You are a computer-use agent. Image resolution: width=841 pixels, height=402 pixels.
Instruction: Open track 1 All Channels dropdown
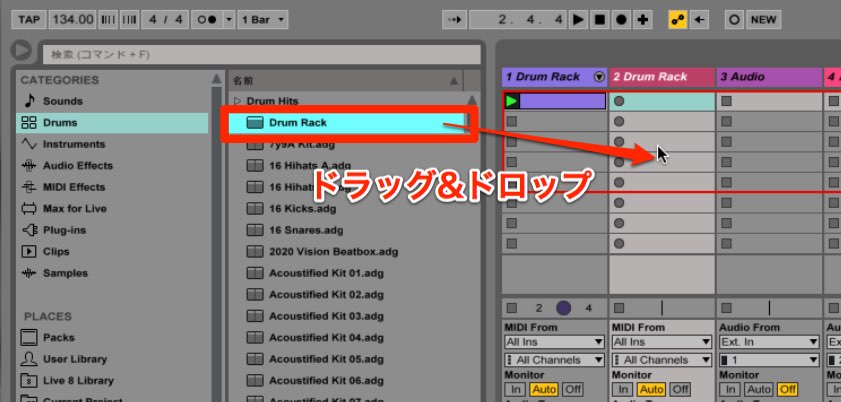click(x=555, y=360)
